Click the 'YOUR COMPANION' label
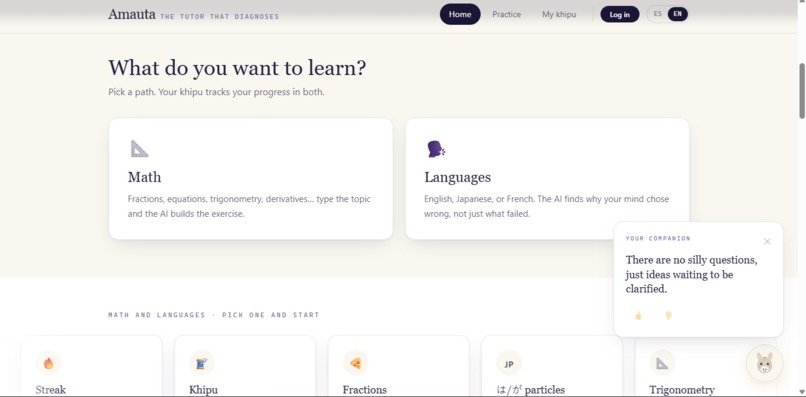This screenshot has height=397, width=806. pyautogui.click(x=658, y=239)
